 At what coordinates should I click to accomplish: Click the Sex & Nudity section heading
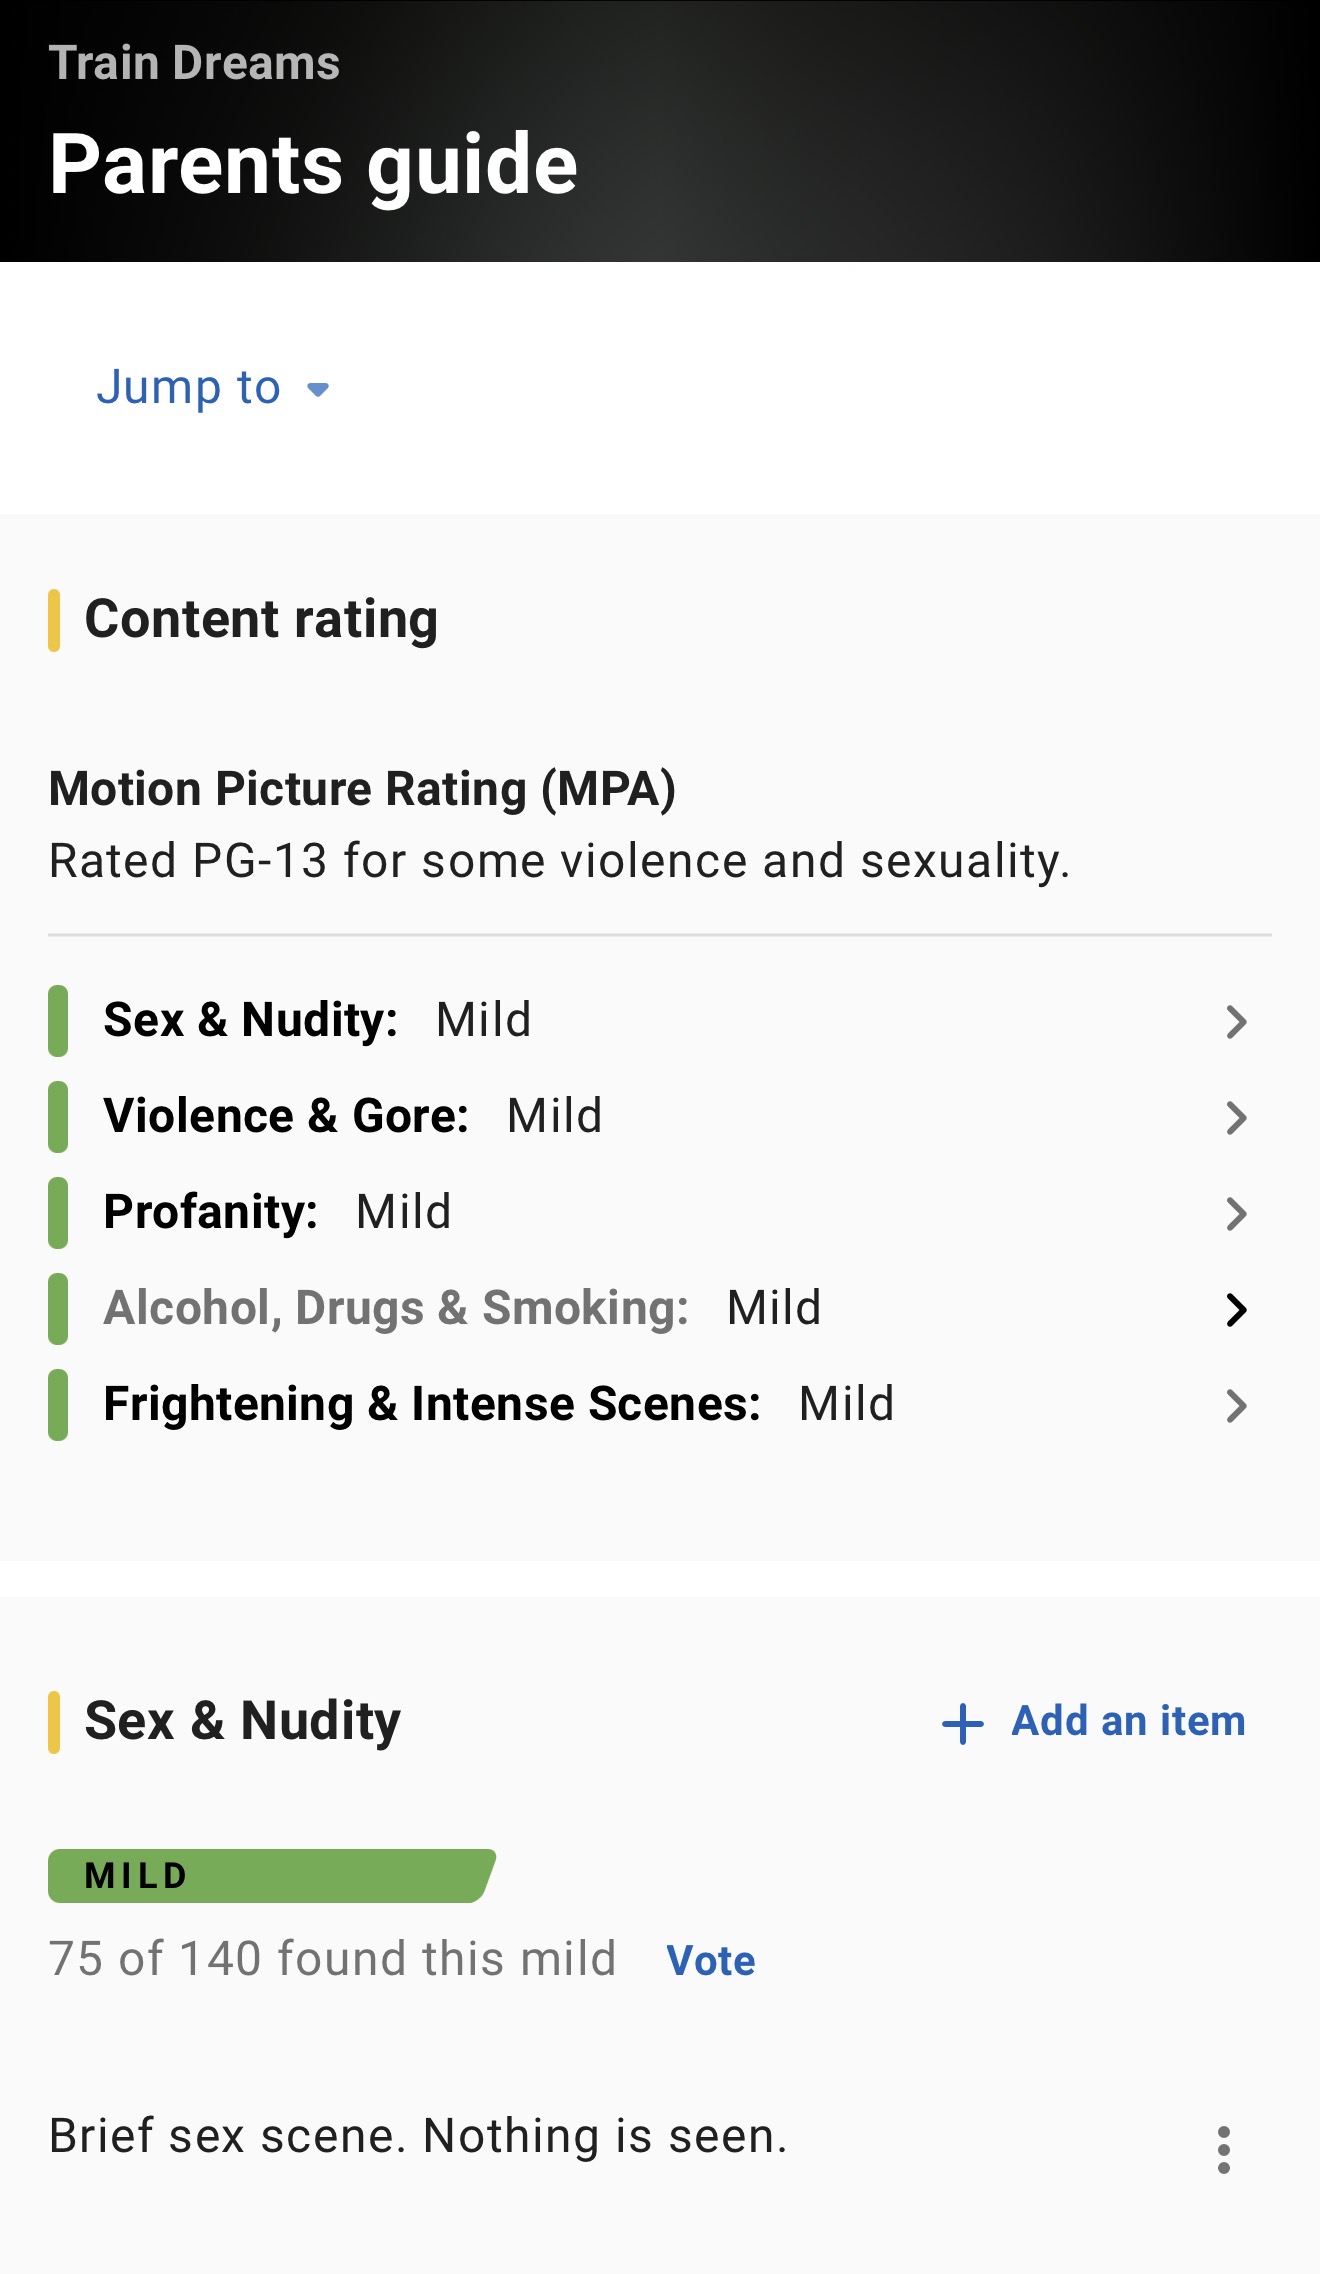coord(242,1722)
